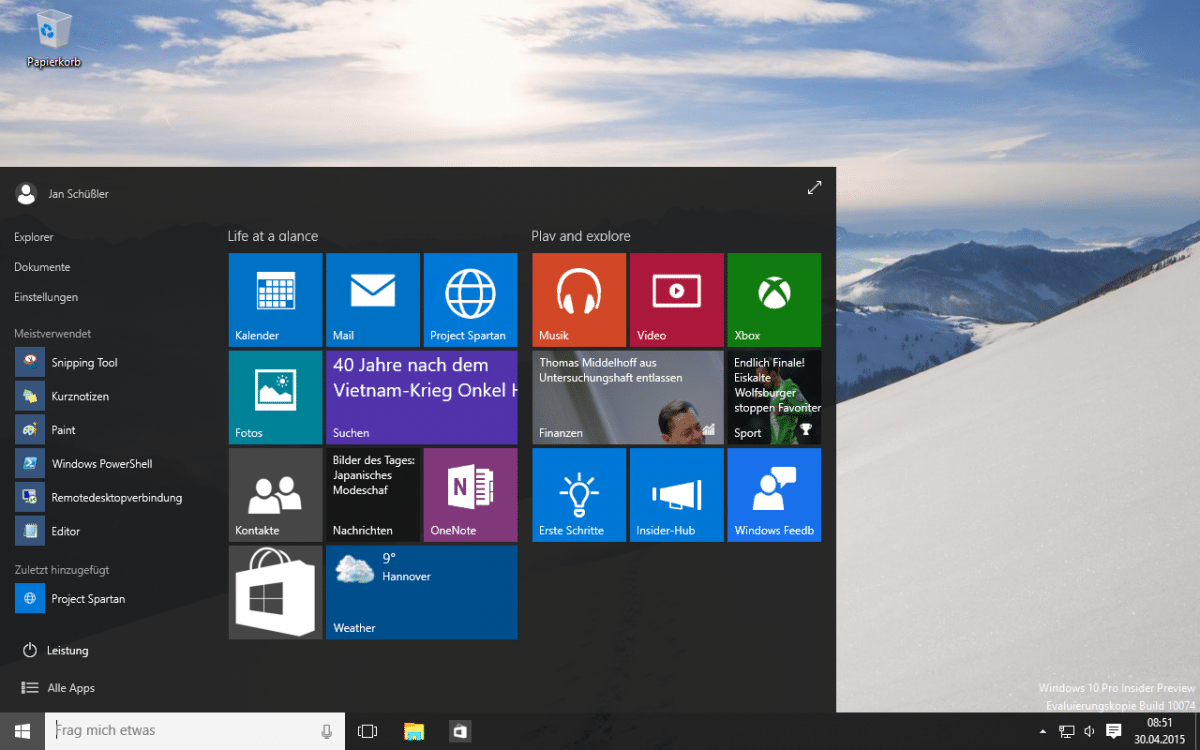Launch the OneNote tile

pyautogui.click(x=470, y=495)
